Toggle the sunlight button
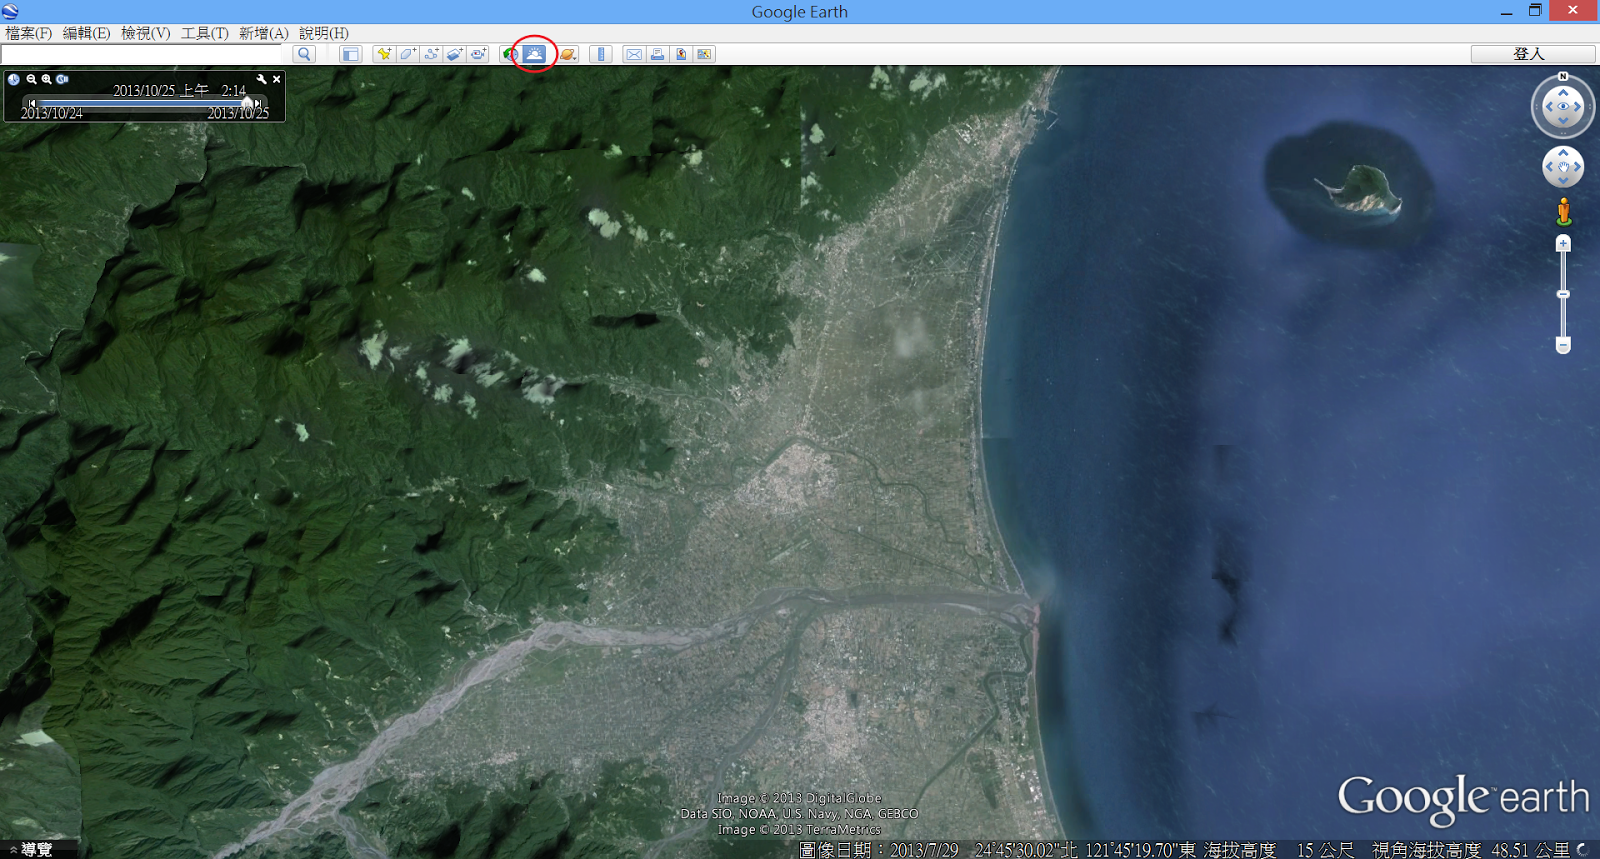 tap(535, 54)
